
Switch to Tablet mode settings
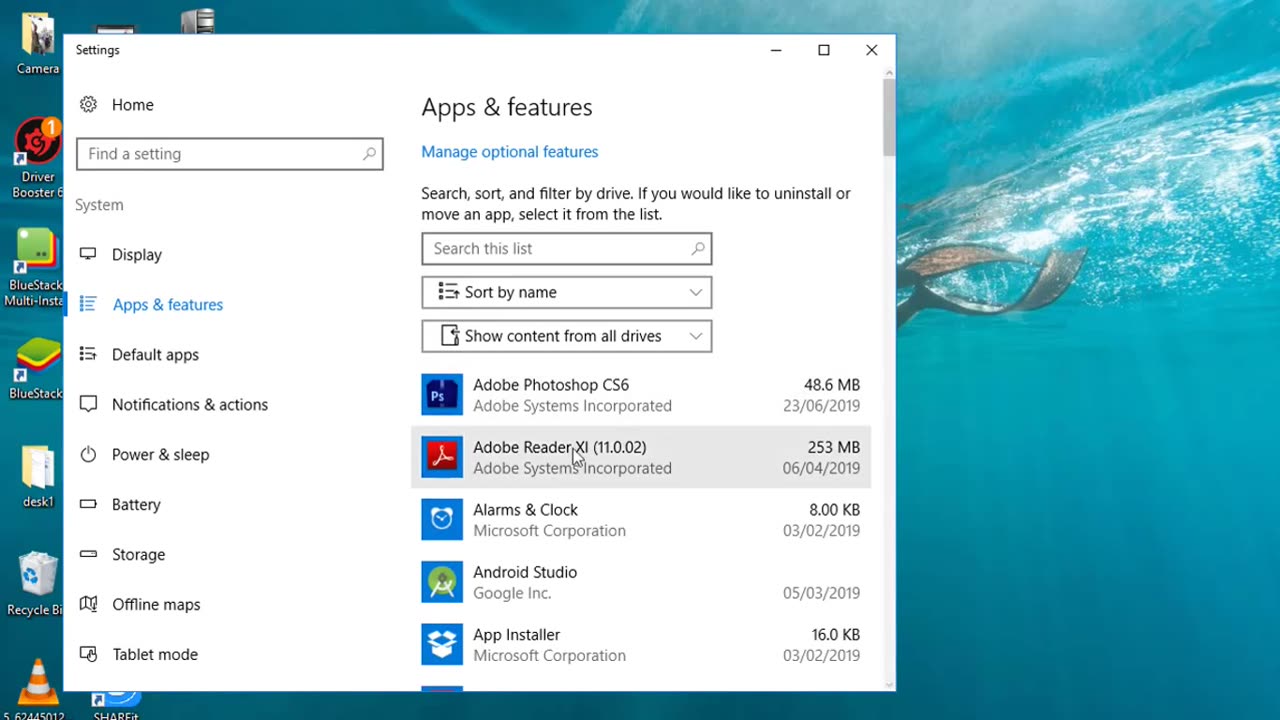click(155, 655)
